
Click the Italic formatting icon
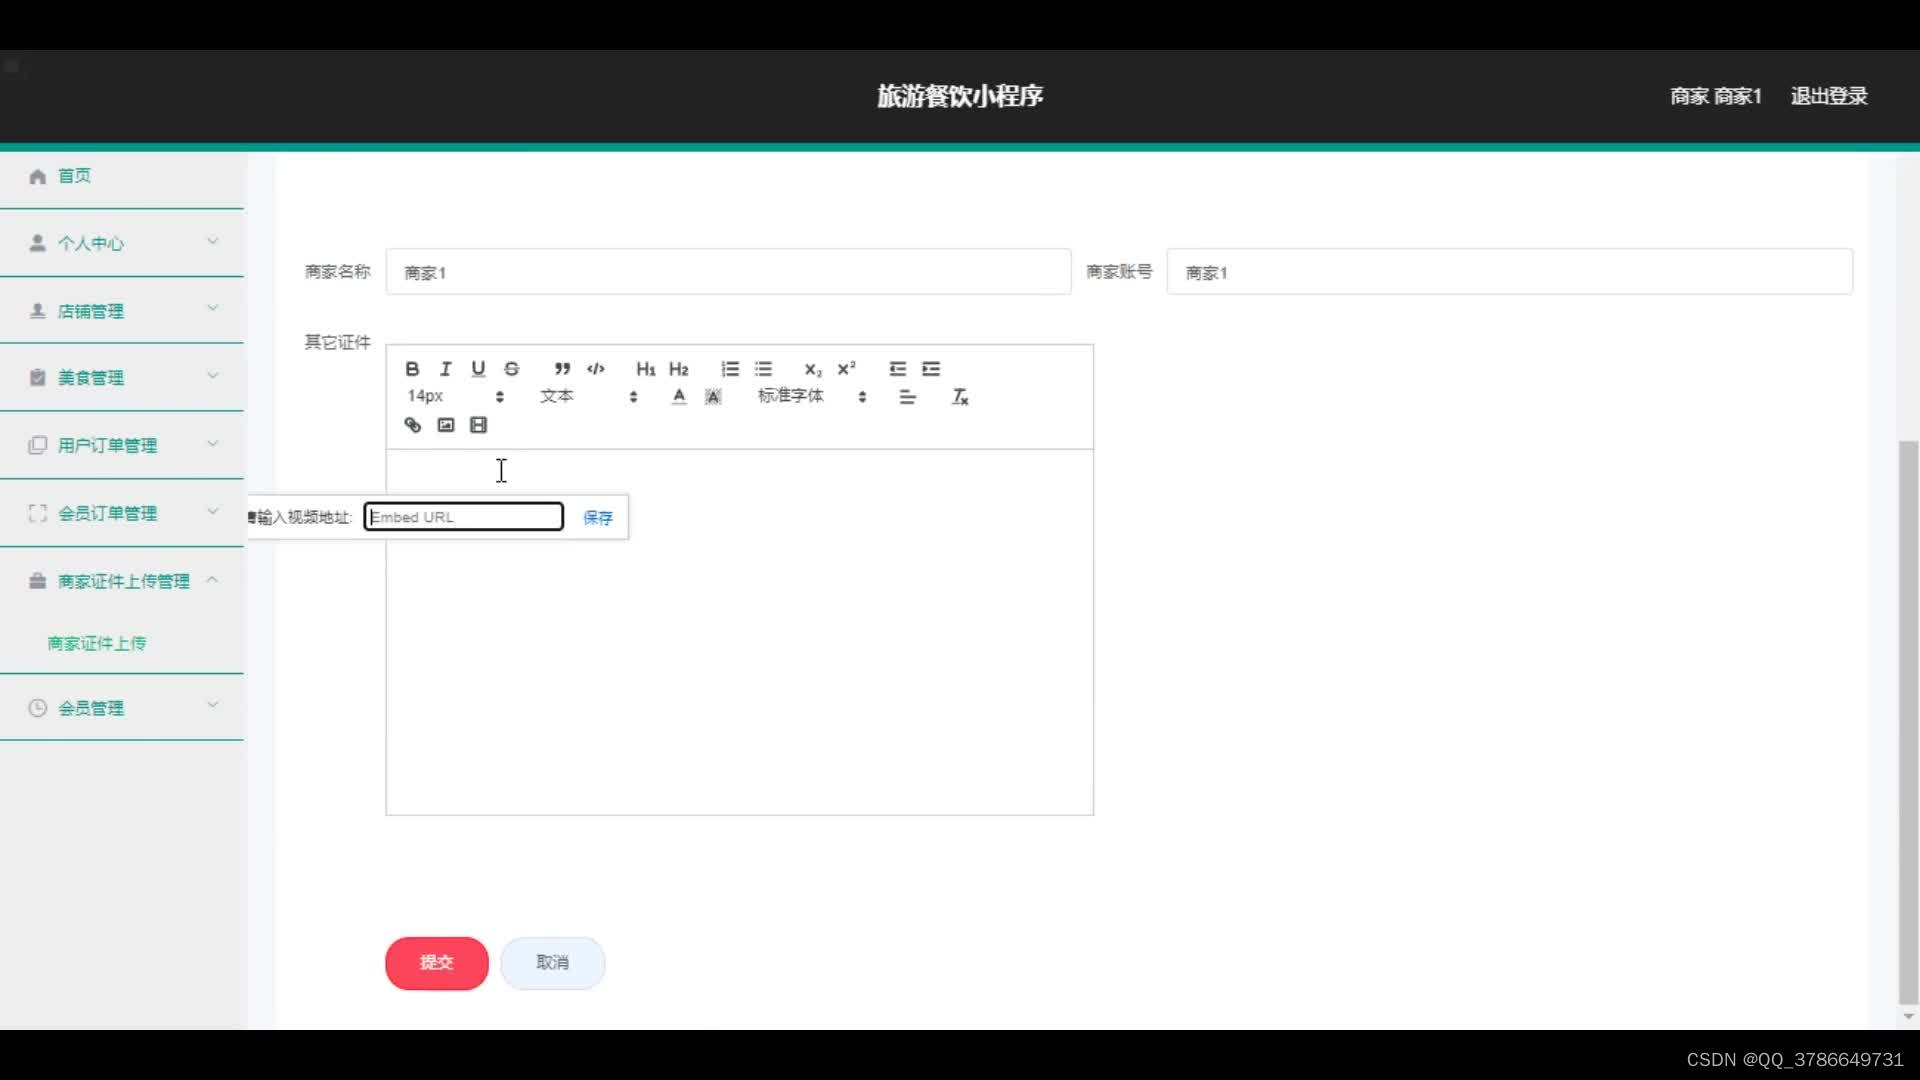[446, 368]
